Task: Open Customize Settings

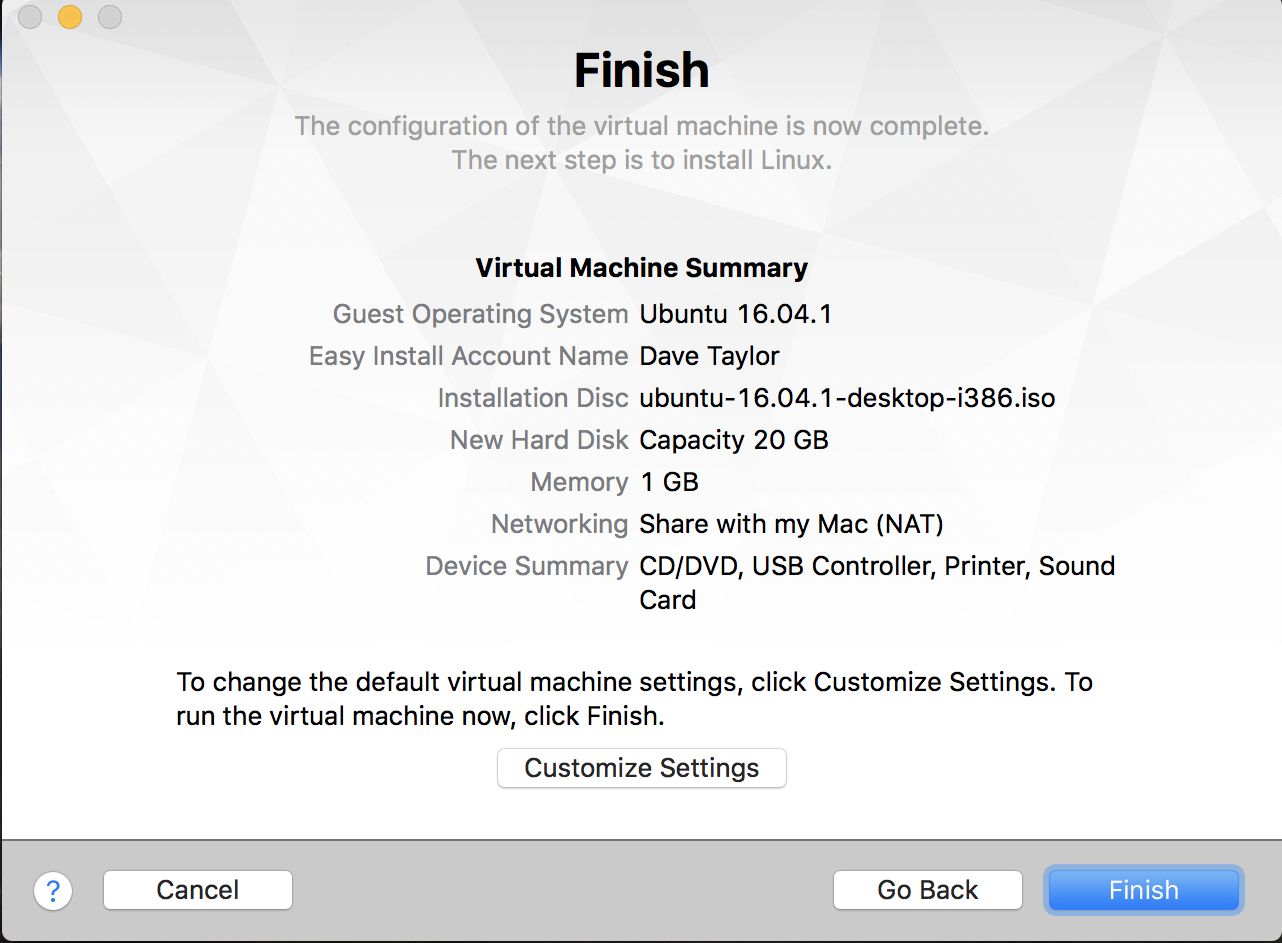Action: 642,768
